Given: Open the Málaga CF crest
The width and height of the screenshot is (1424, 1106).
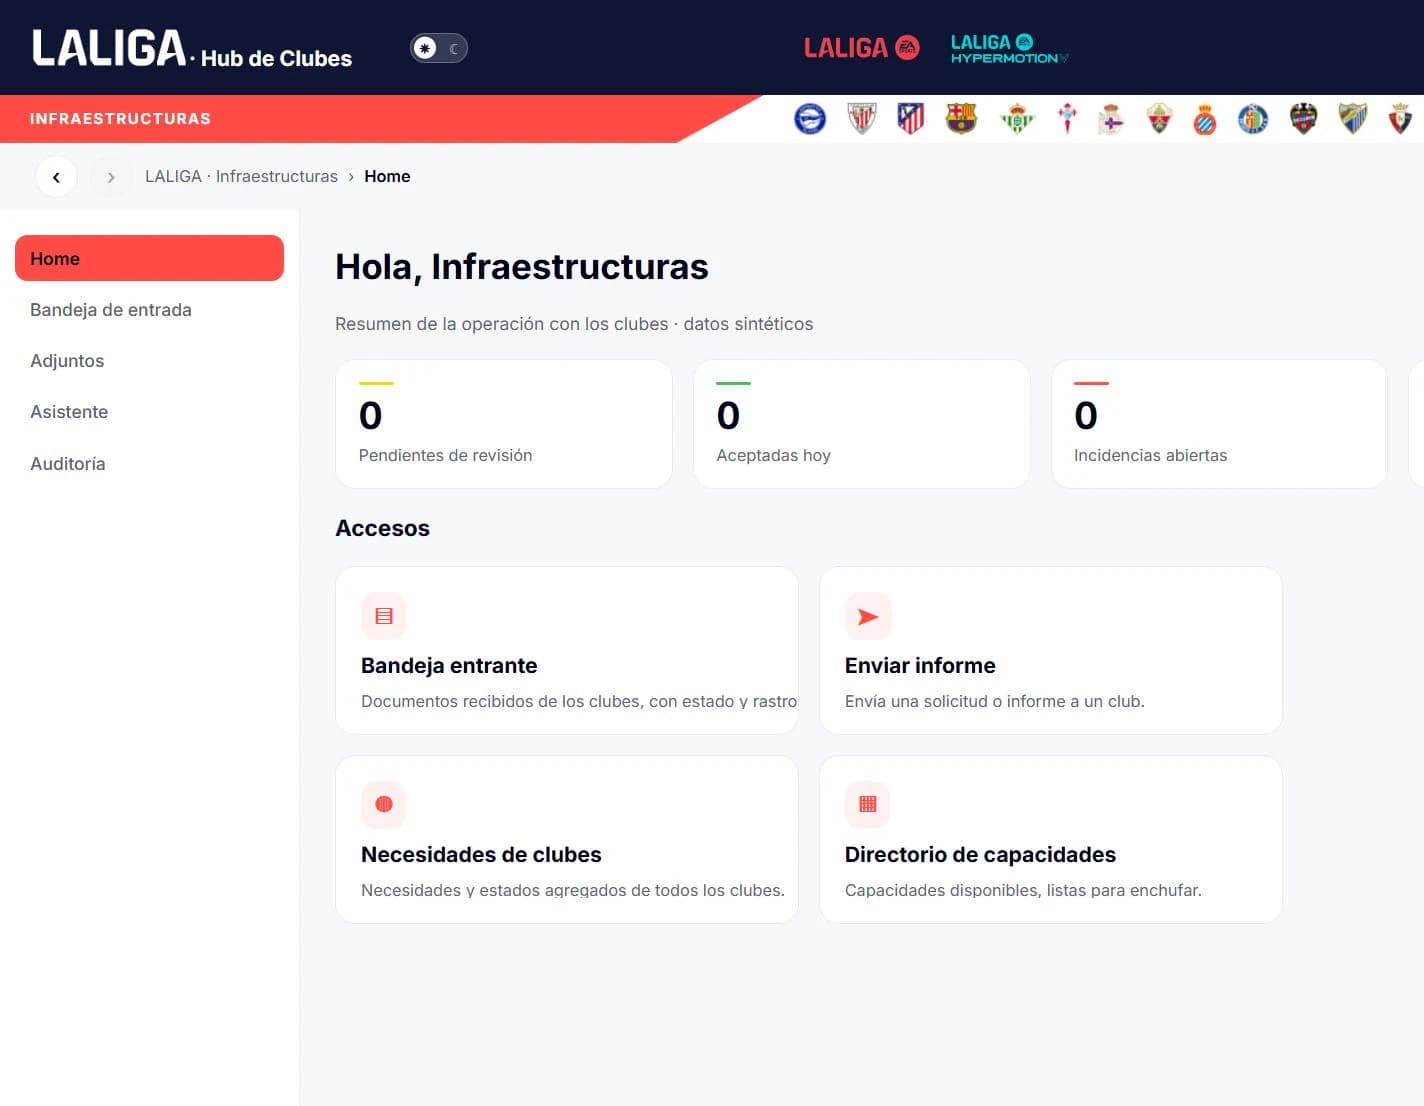Looking at the screenshot, I should pyautogui.click(x=1352, y=119).
